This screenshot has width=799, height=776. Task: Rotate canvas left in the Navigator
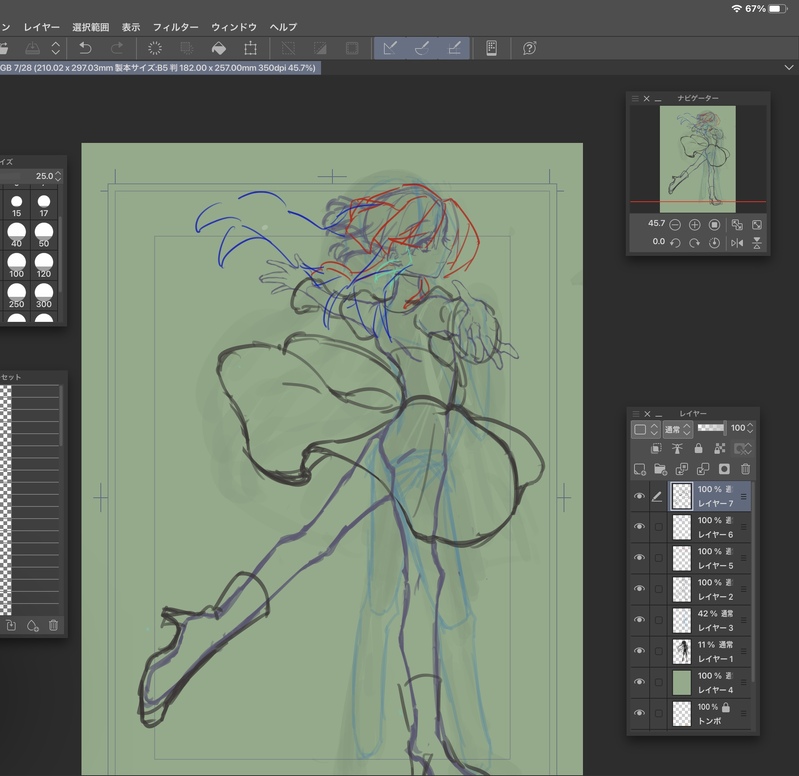point(676,243)
